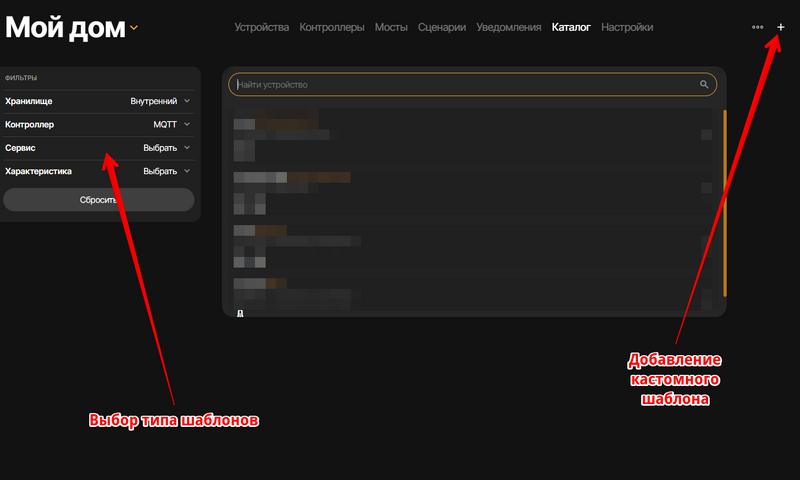This screenshot has width=800, height=480.
Task: Select the active Каталог tab
Action: [571, 27]
